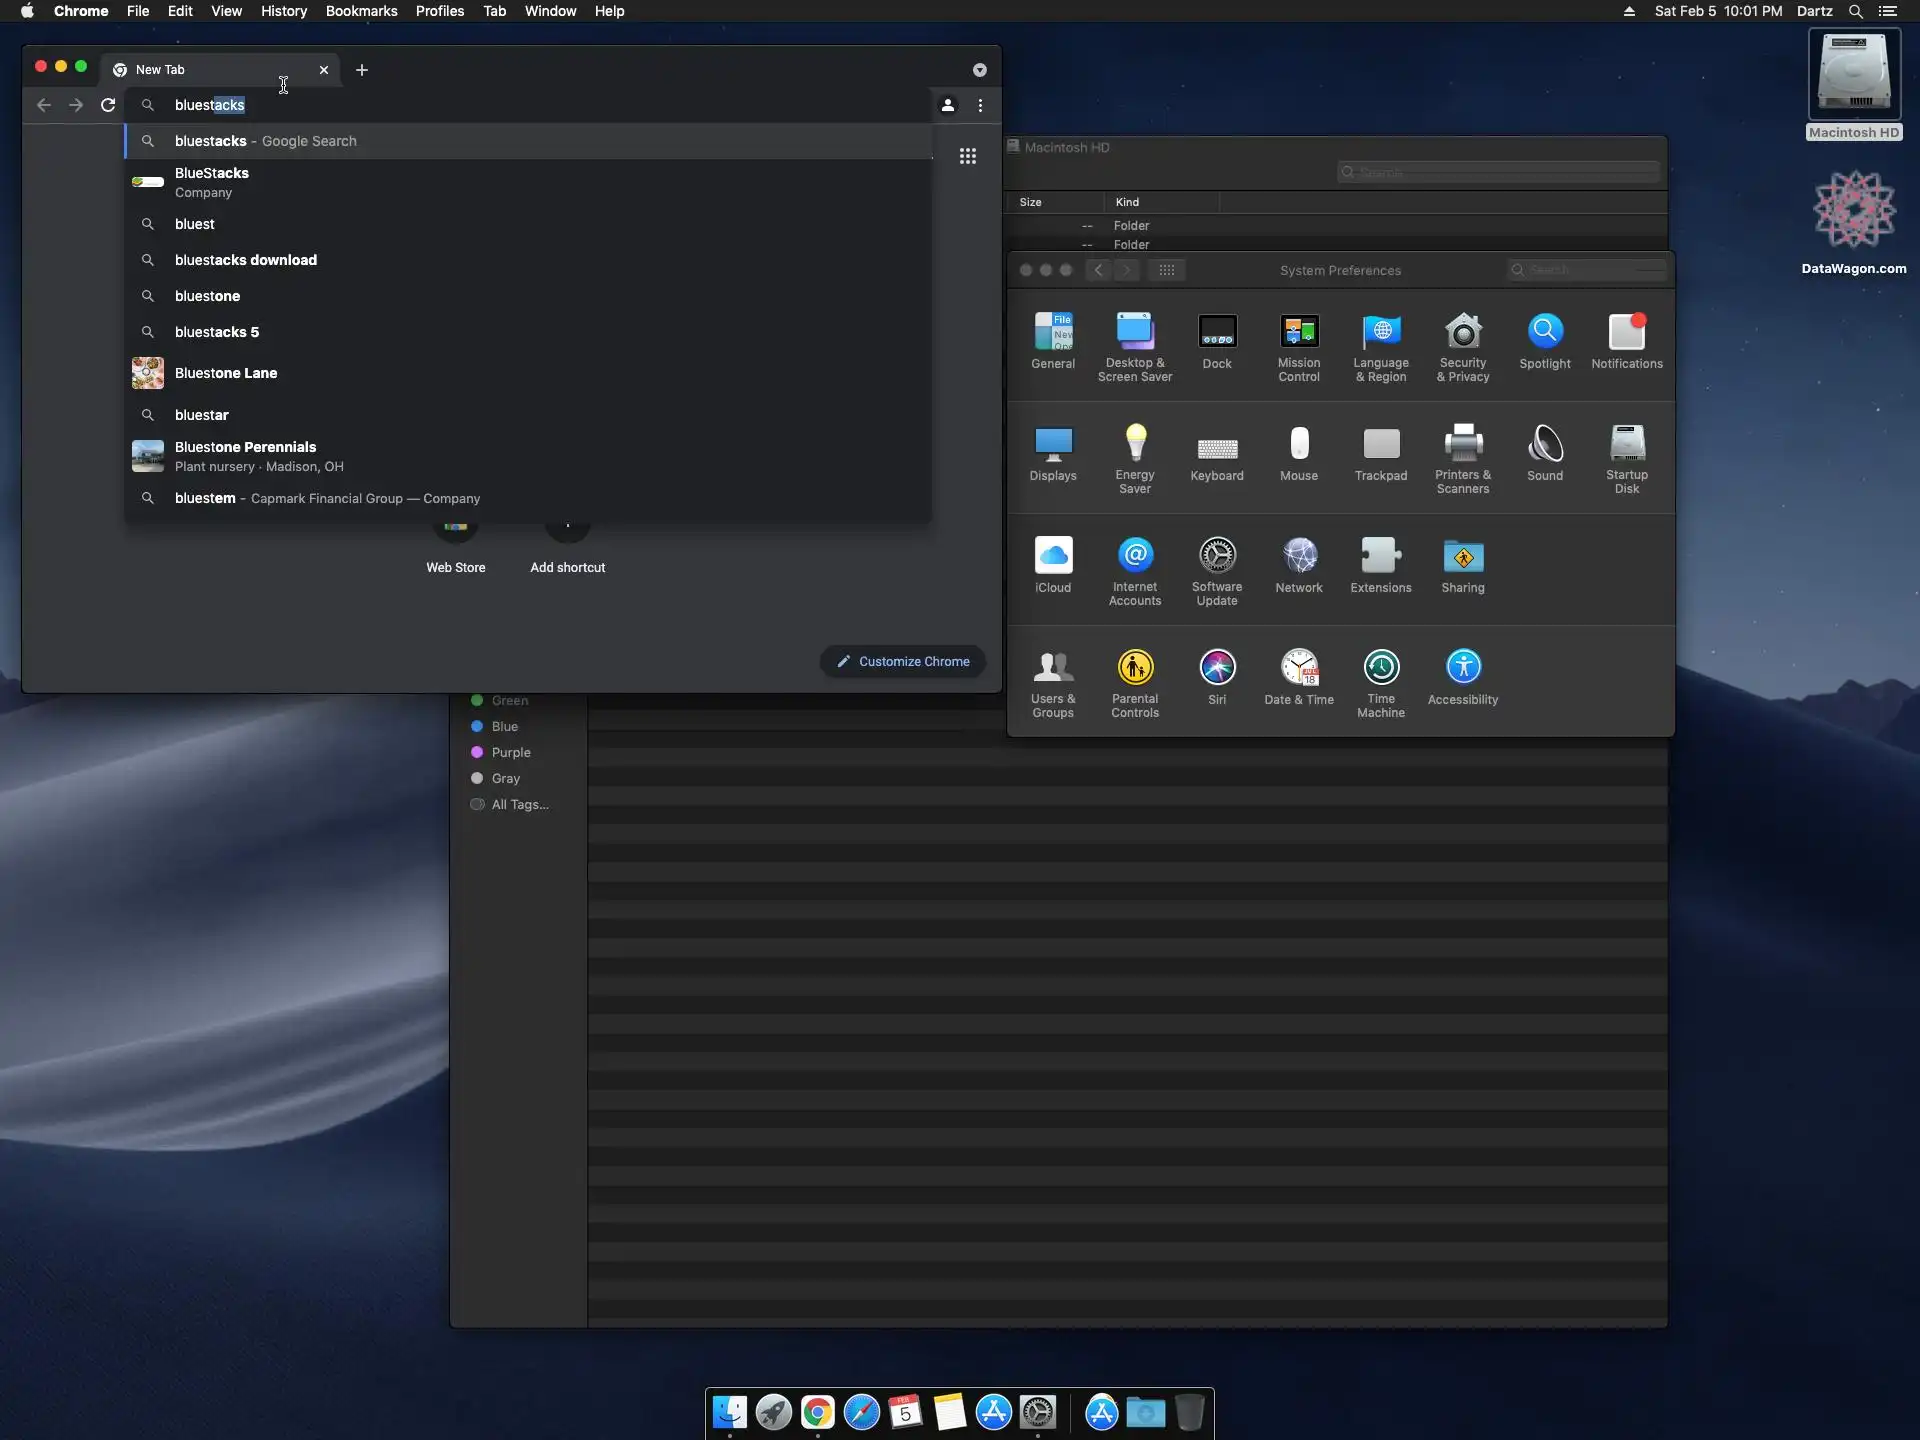Choose the 'bluestacks download' suggestion
Screen dimensions: 1920x1440
tap(245, 260)
